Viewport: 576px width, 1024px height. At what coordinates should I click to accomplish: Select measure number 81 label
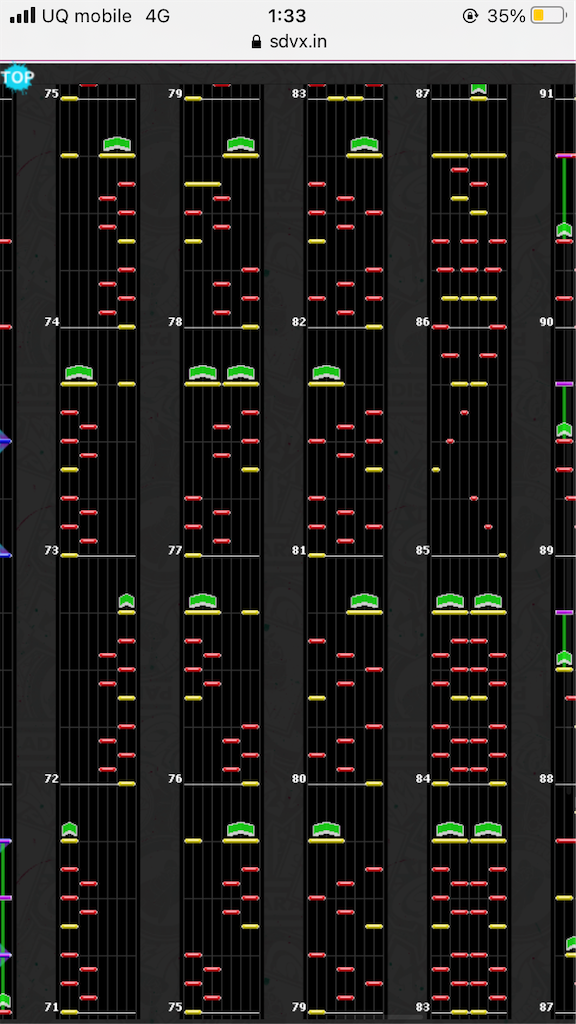click(x=299, y=551)
